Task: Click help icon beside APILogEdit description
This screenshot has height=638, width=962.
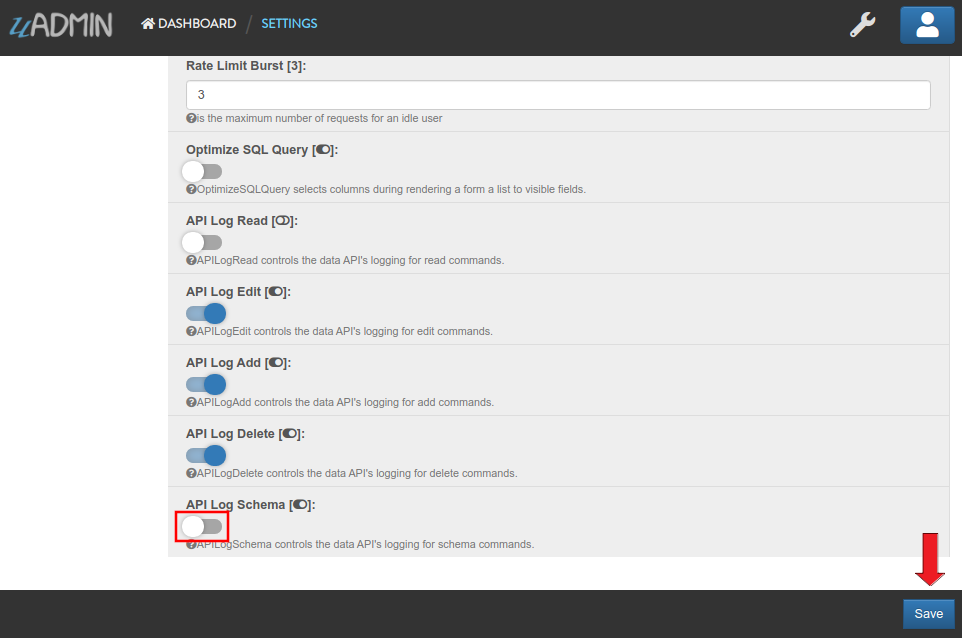Action: 191,331
